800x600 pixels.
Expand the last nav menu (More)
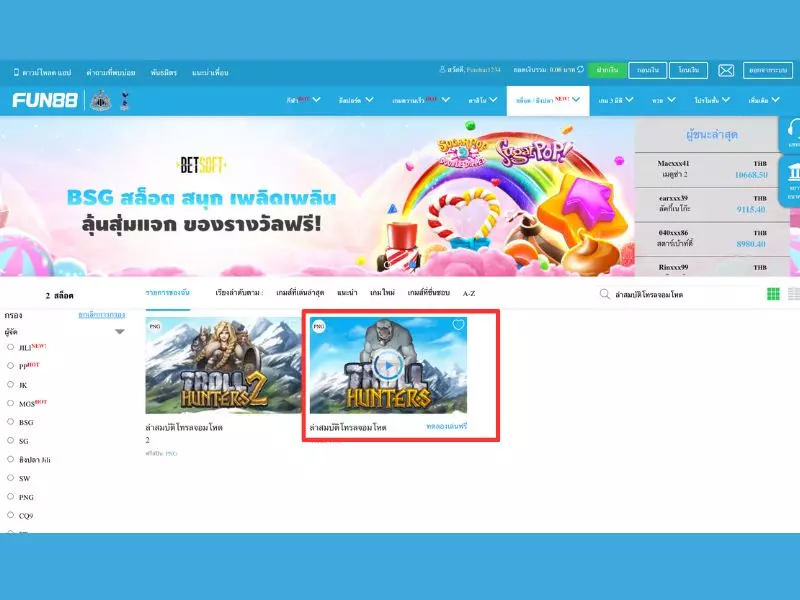[x=764, y=100]
